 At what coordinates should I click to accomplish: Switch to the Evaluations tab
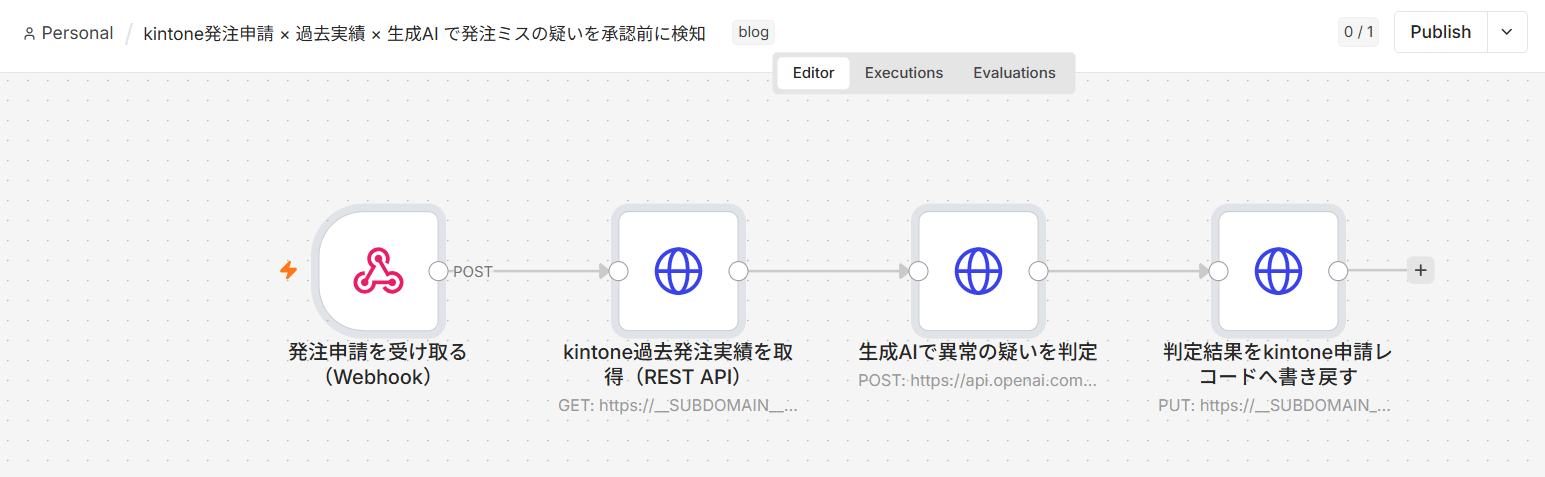(1014, 73)
